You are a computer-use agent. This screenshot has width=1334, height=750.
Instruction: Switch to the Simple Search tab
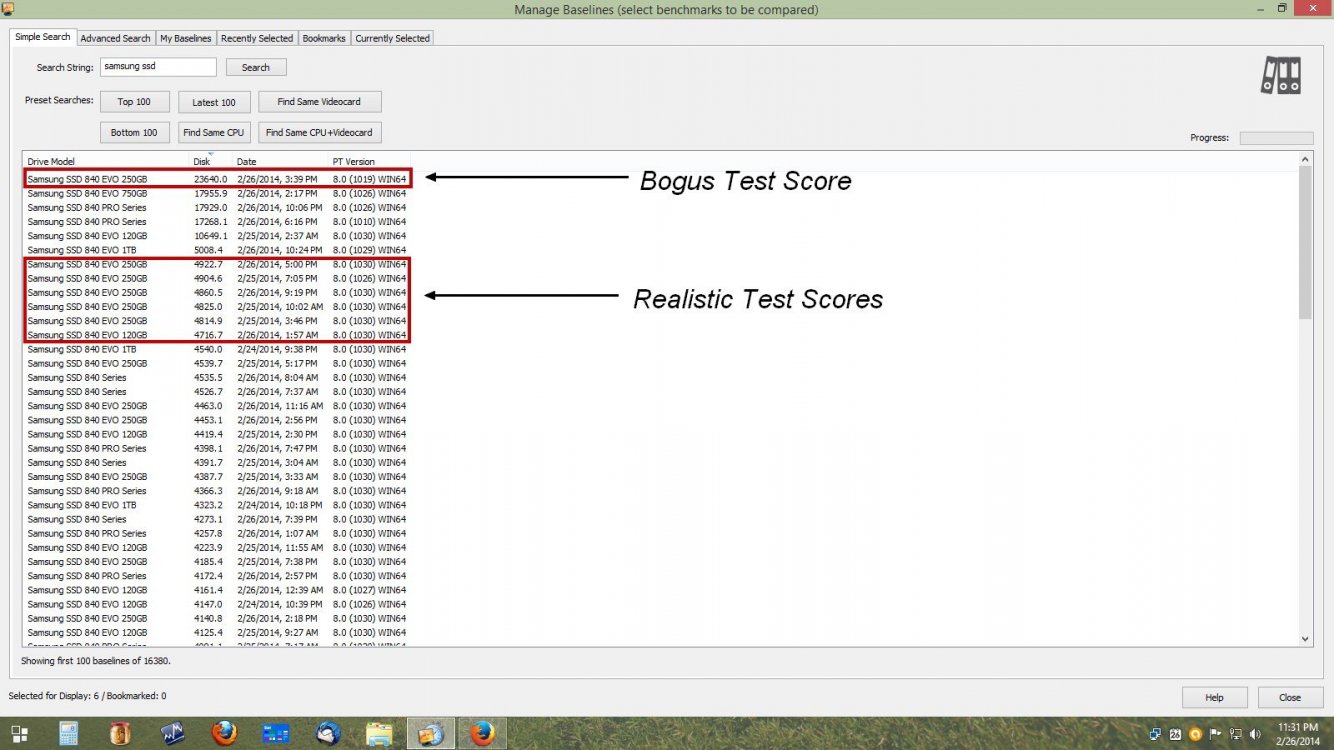(x=43, y=37)
